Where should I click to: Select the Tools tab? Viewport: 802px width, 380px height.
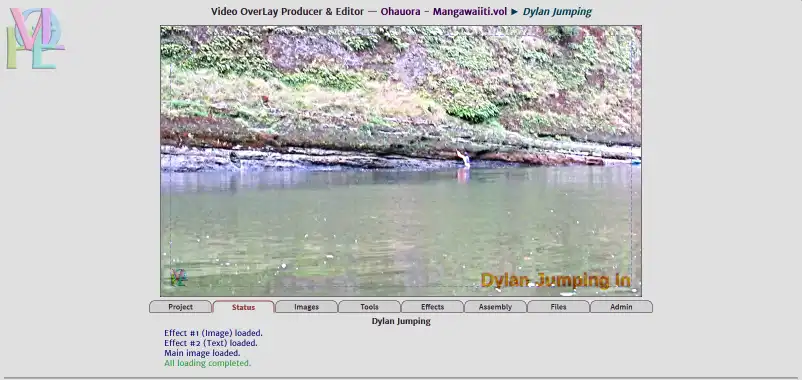(x=369, y=307)
